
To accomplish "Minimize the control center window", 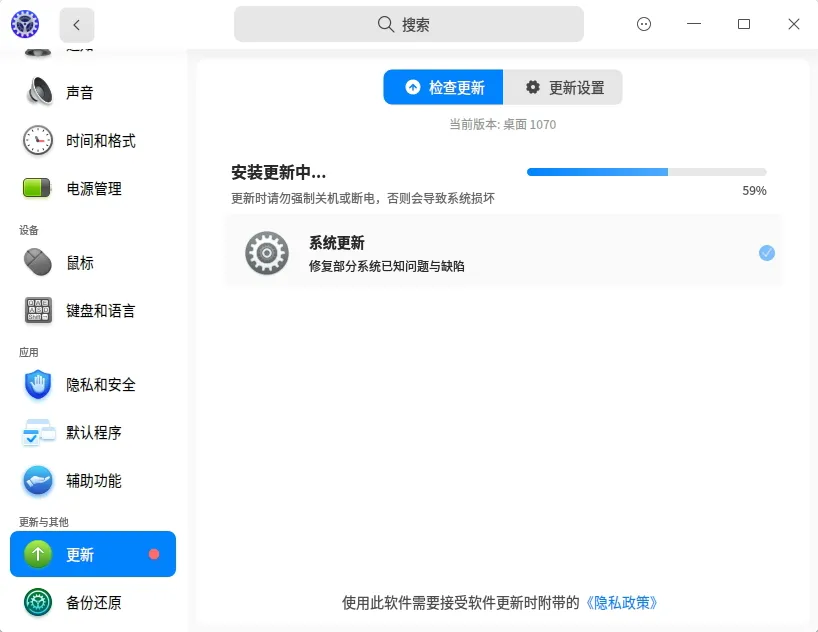I will 694,24.
